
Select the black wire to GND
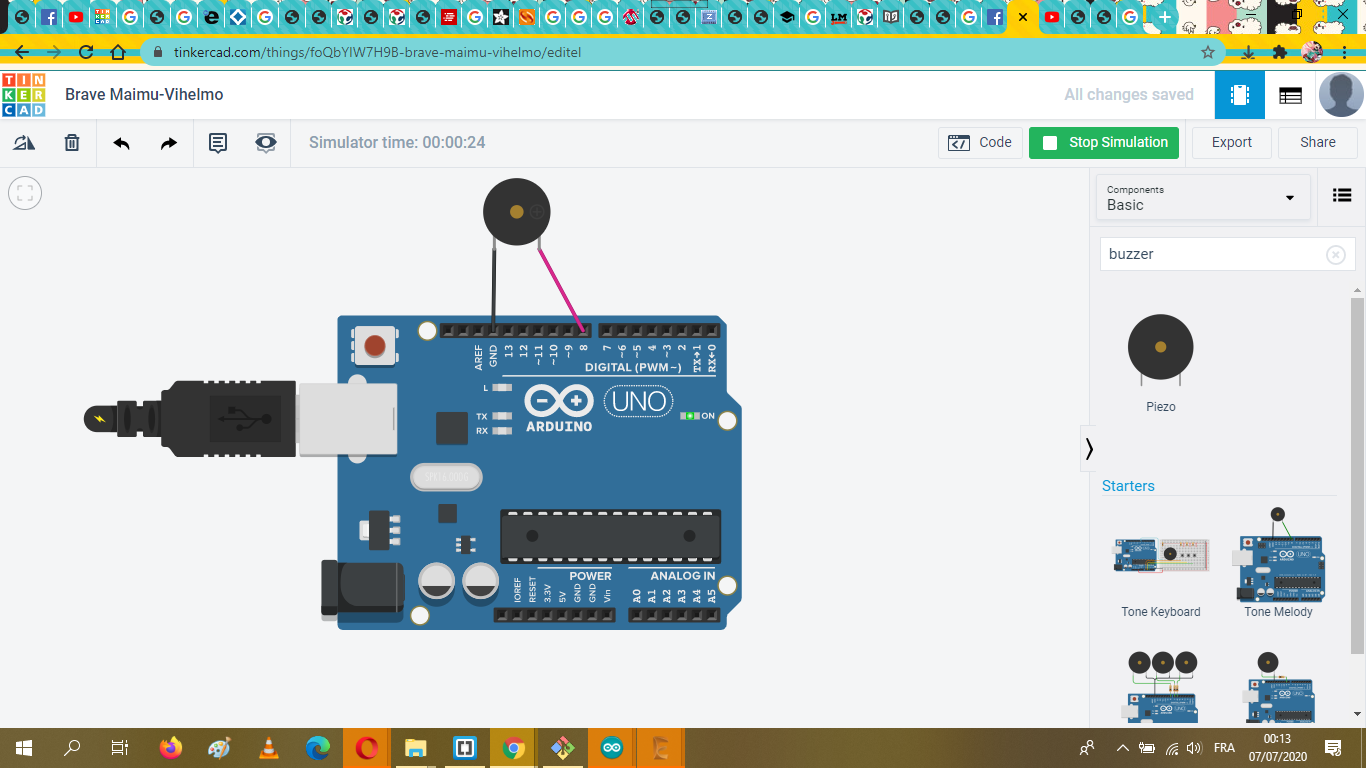[x=493, y=288]
